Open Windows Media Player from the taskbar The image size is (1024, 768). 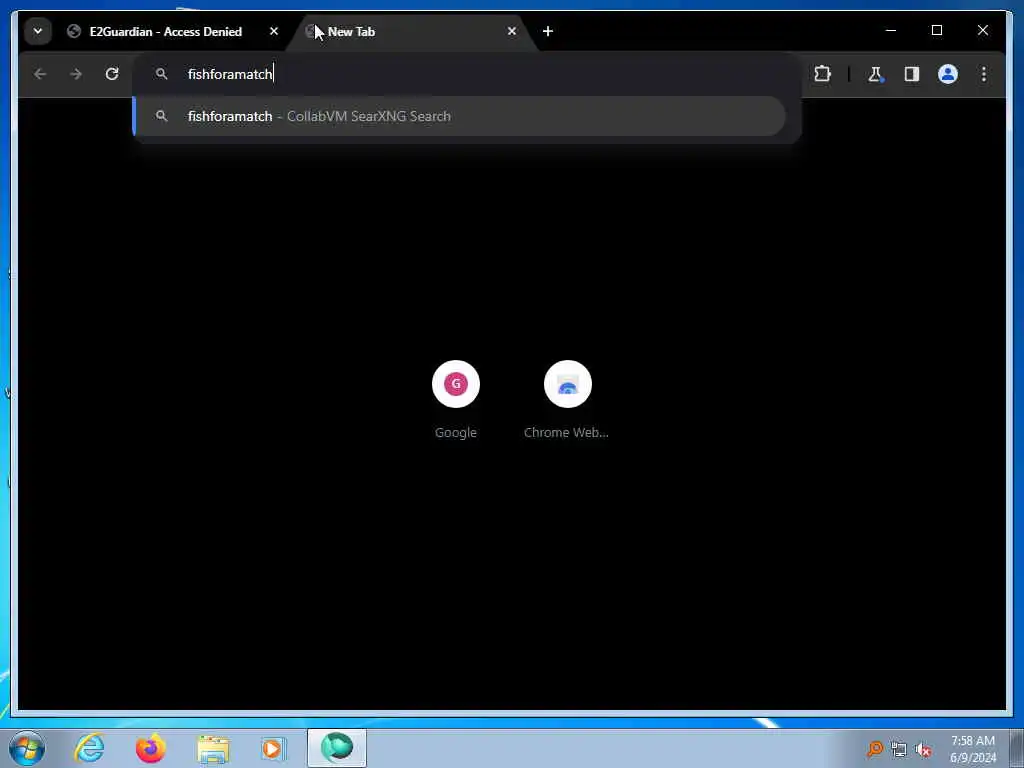coord(273,749)
